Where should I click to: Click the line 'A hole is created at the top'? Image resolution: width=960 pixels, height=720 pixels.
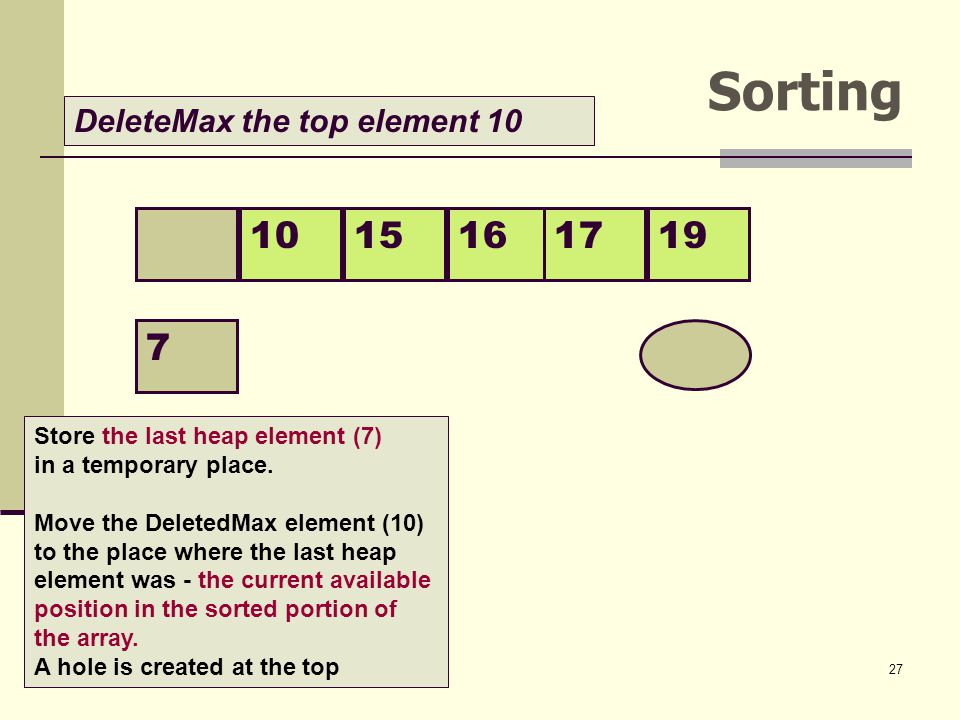[x=187, y=667]
